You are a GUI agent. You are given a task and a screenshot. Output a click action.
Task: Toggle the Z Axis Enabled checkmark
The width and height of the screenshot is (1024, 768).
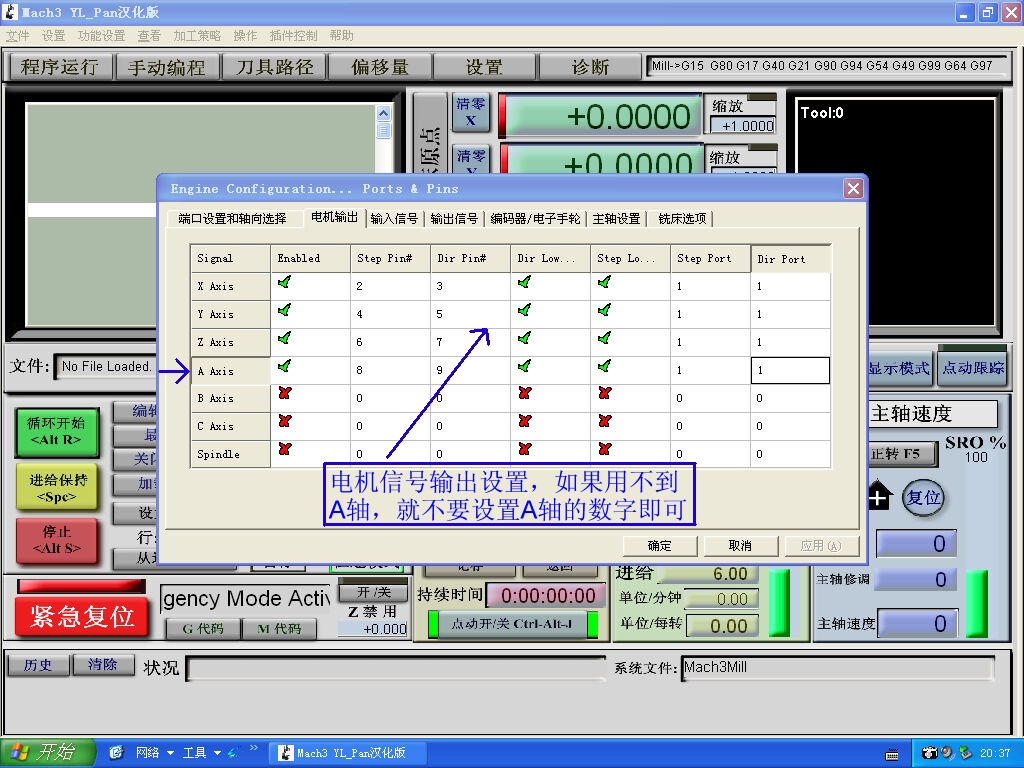click(284, 338)
